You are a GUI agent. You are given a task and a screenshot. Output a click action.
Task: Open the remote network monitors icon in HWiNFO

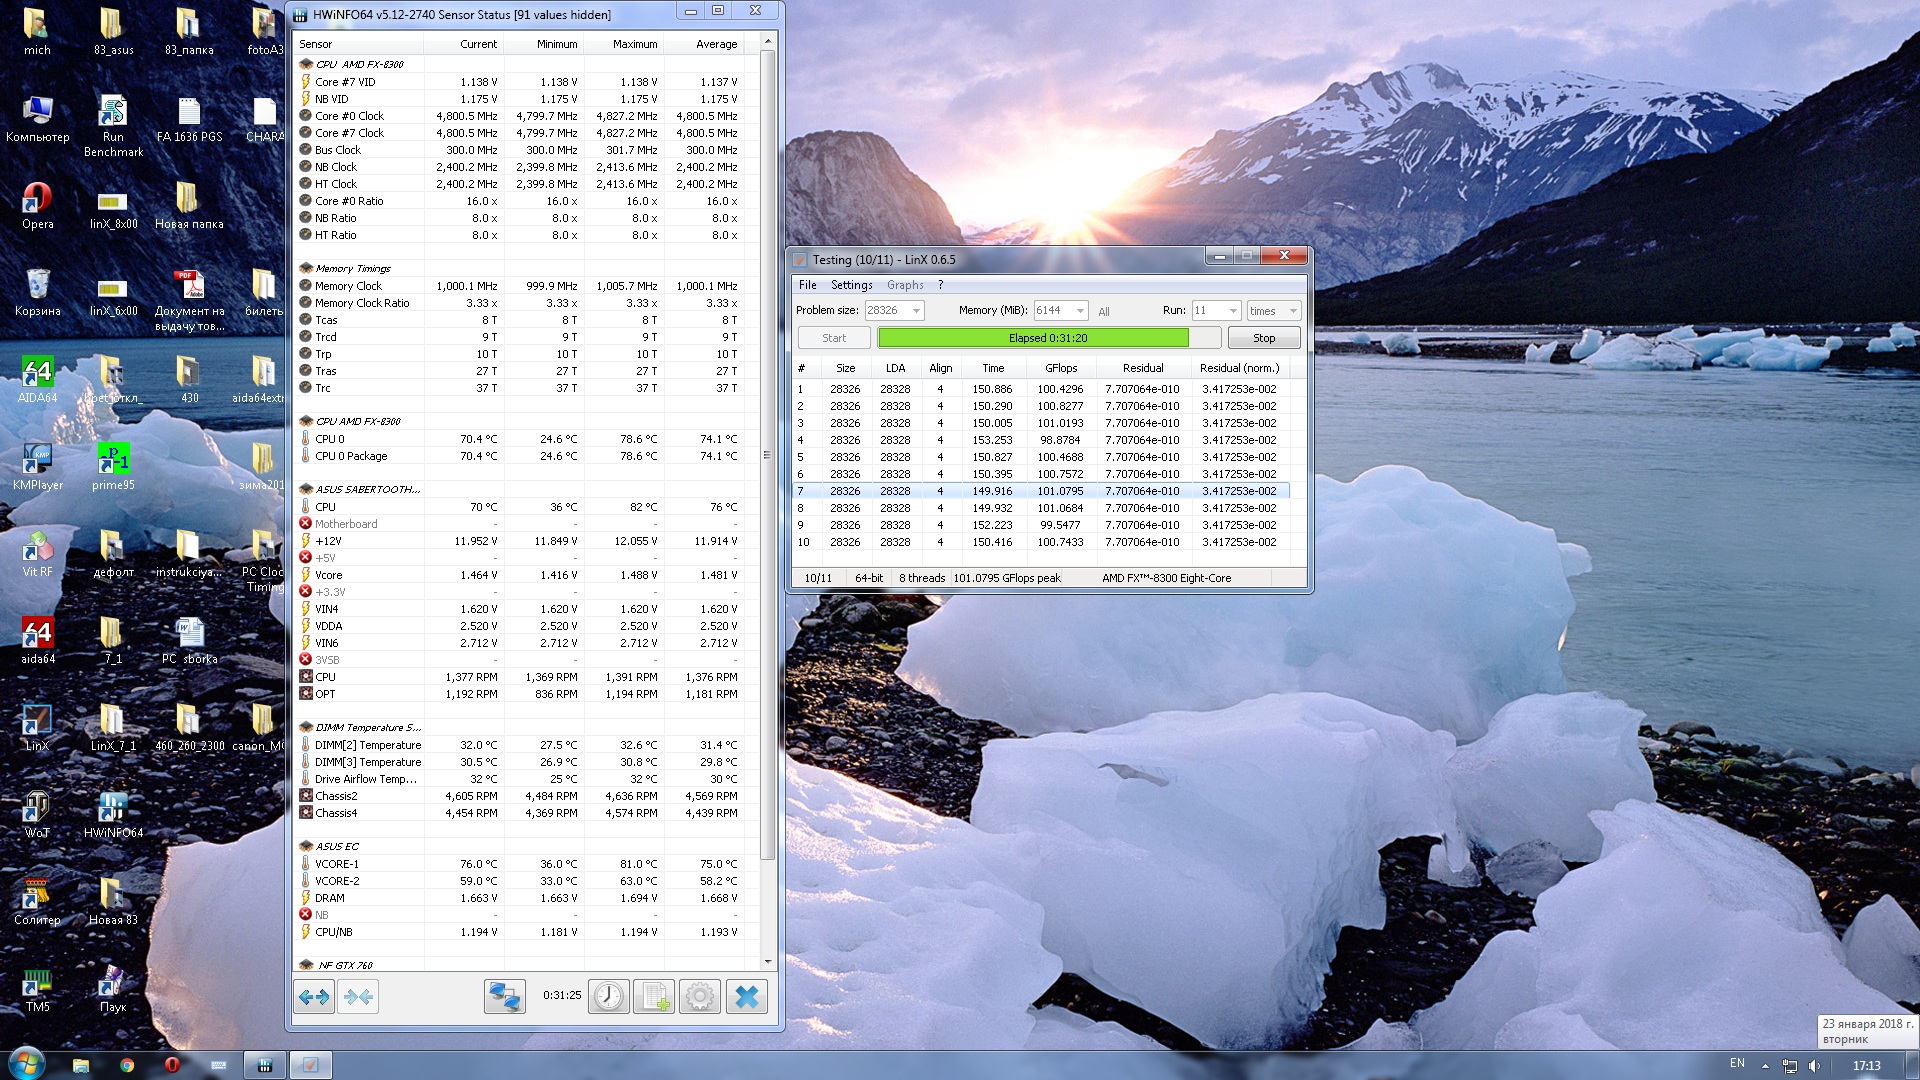point(504,997)
